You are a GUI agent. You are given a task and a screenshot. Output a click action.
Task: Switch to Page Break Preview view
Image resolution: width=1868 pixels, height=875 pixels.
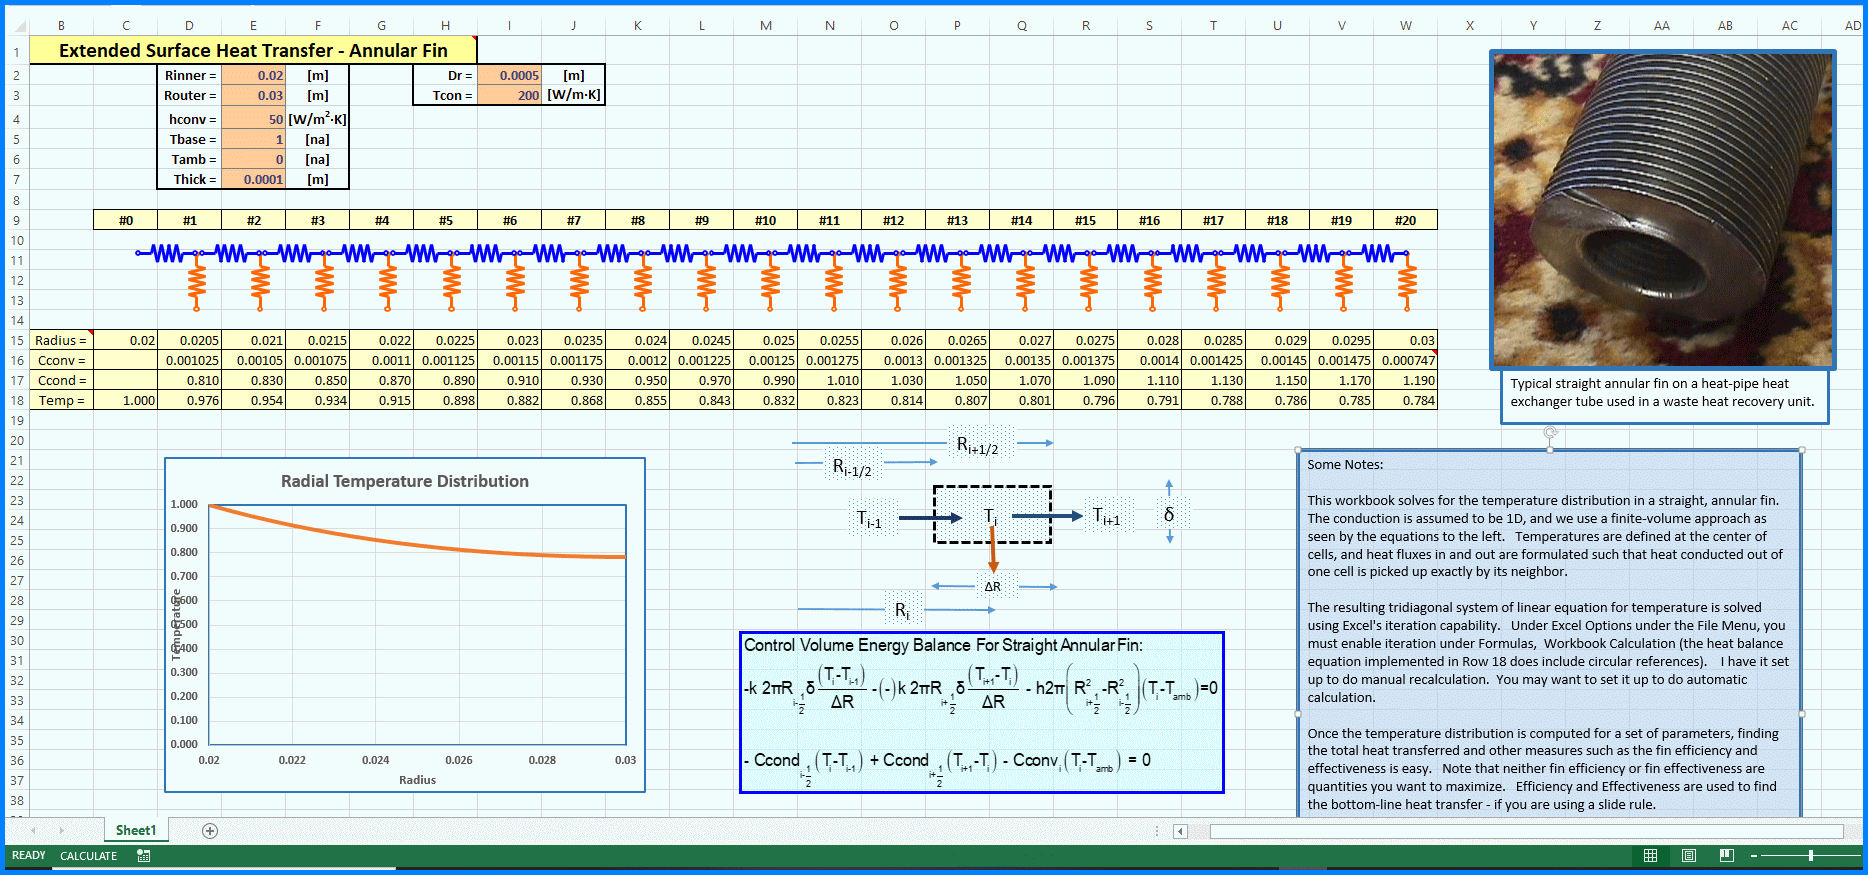click(x=1726, y=856)
